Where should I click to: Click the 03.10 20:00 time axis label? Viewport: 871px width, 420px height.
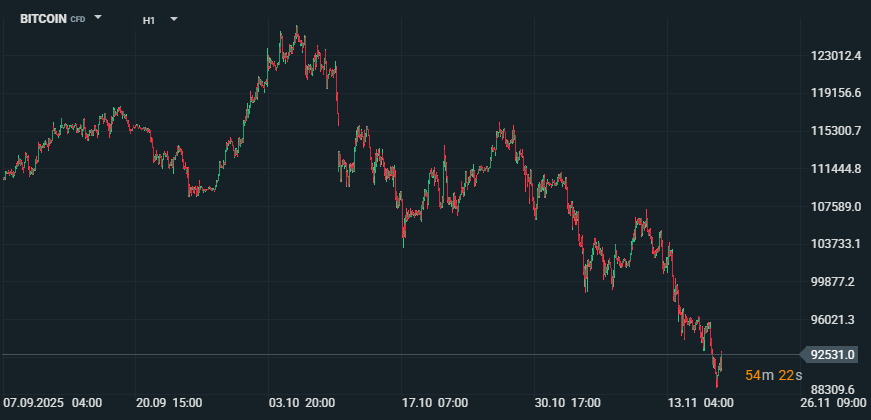[302, 403]
